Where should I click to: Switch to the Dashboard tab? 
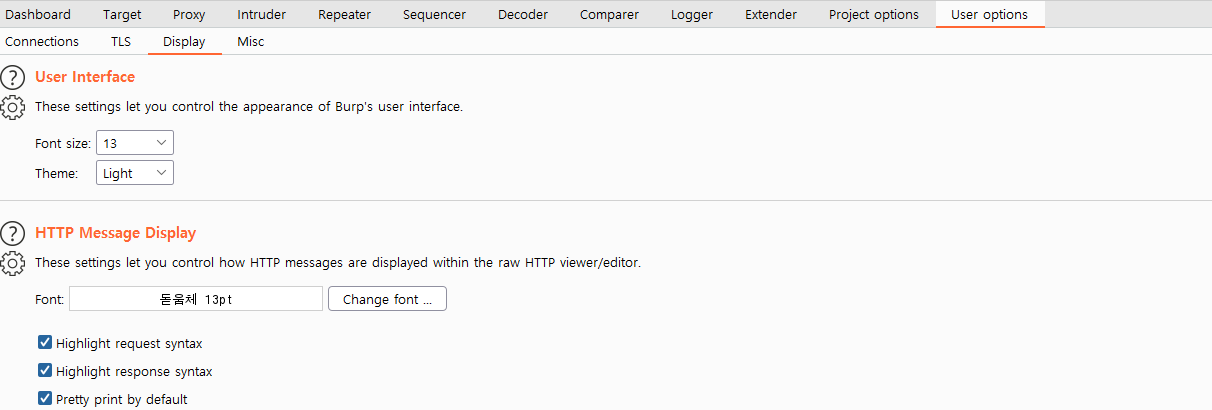click(38, 14)
